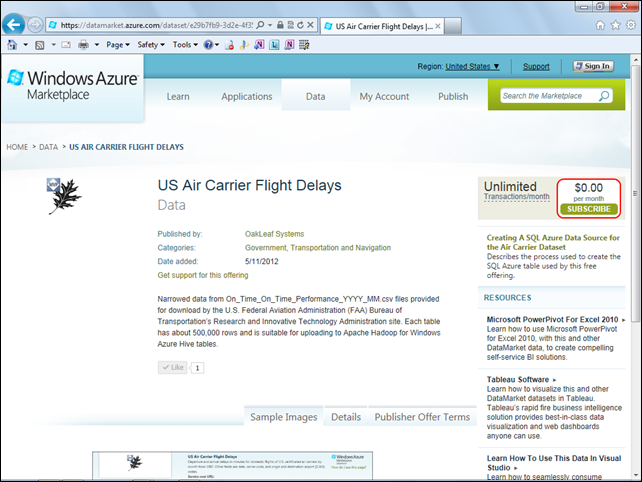This screenshot has height=482, width=642.
Task: Click the Like button
Action: 172,367
